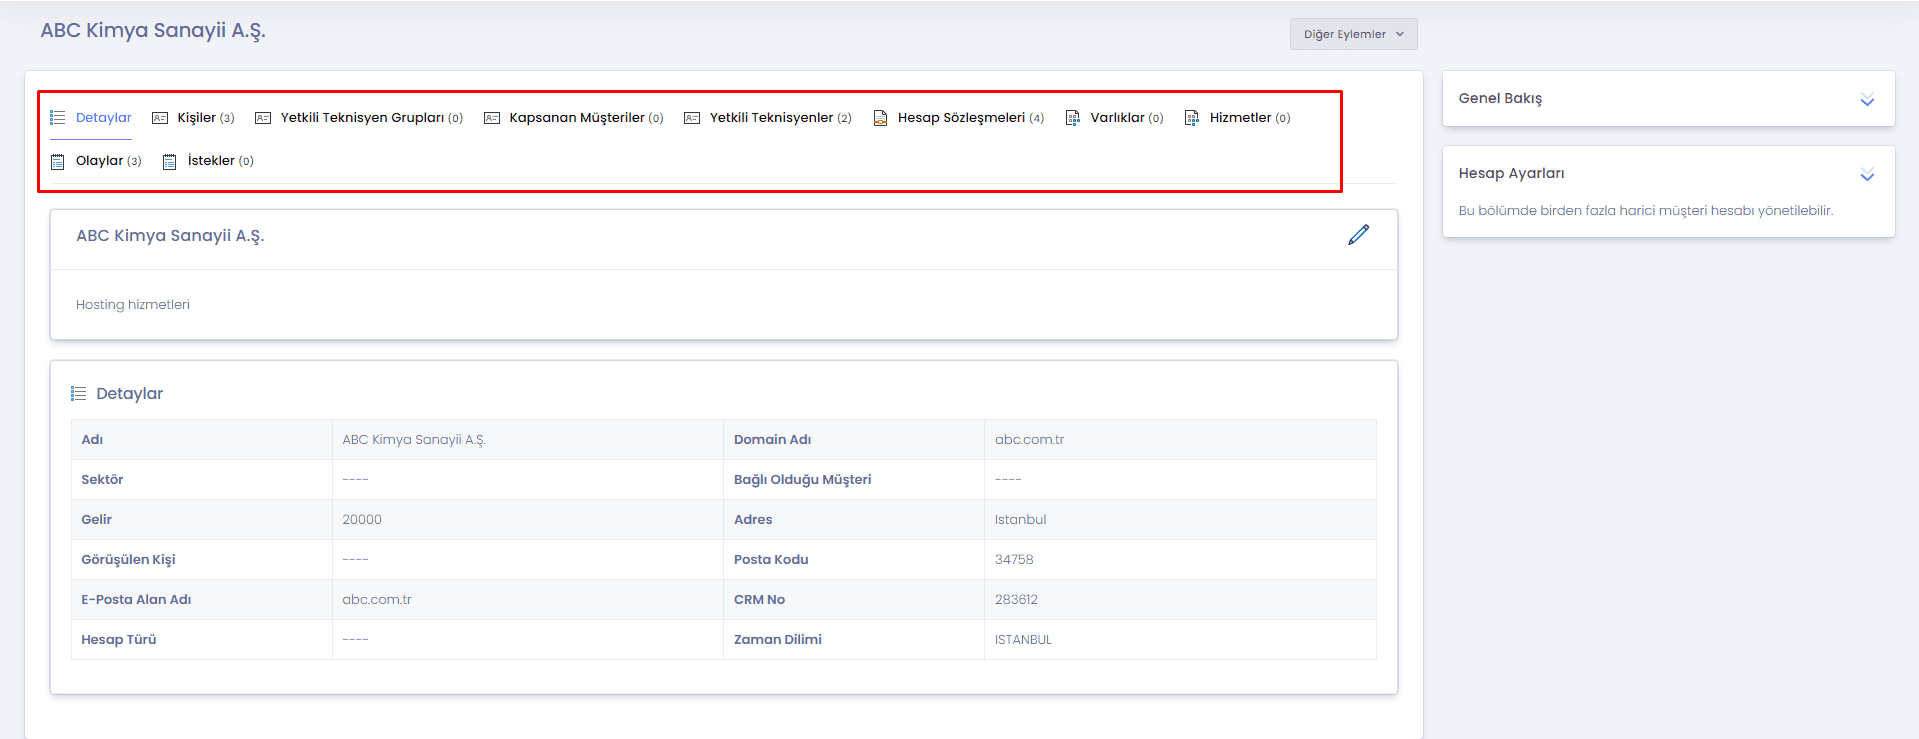Click the Hosting hizmetleri description text
This screenshot has height=739, width=1919.
pyautogui.click(x=133, y=305)
